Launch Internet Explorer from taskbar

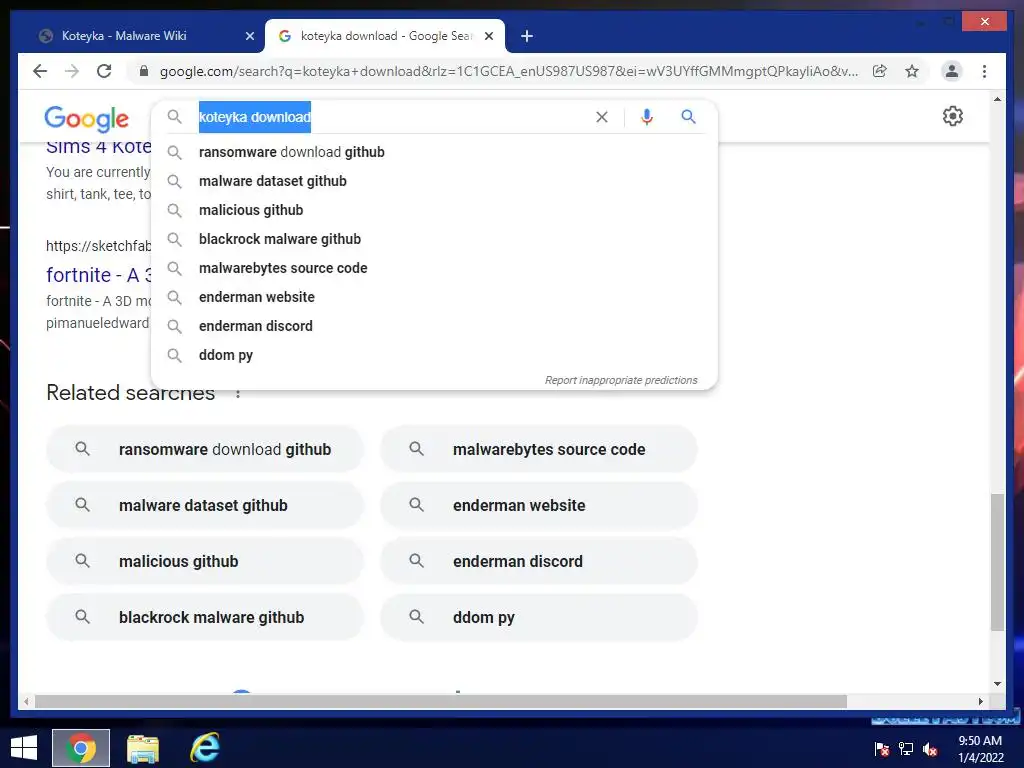[205, 748]
